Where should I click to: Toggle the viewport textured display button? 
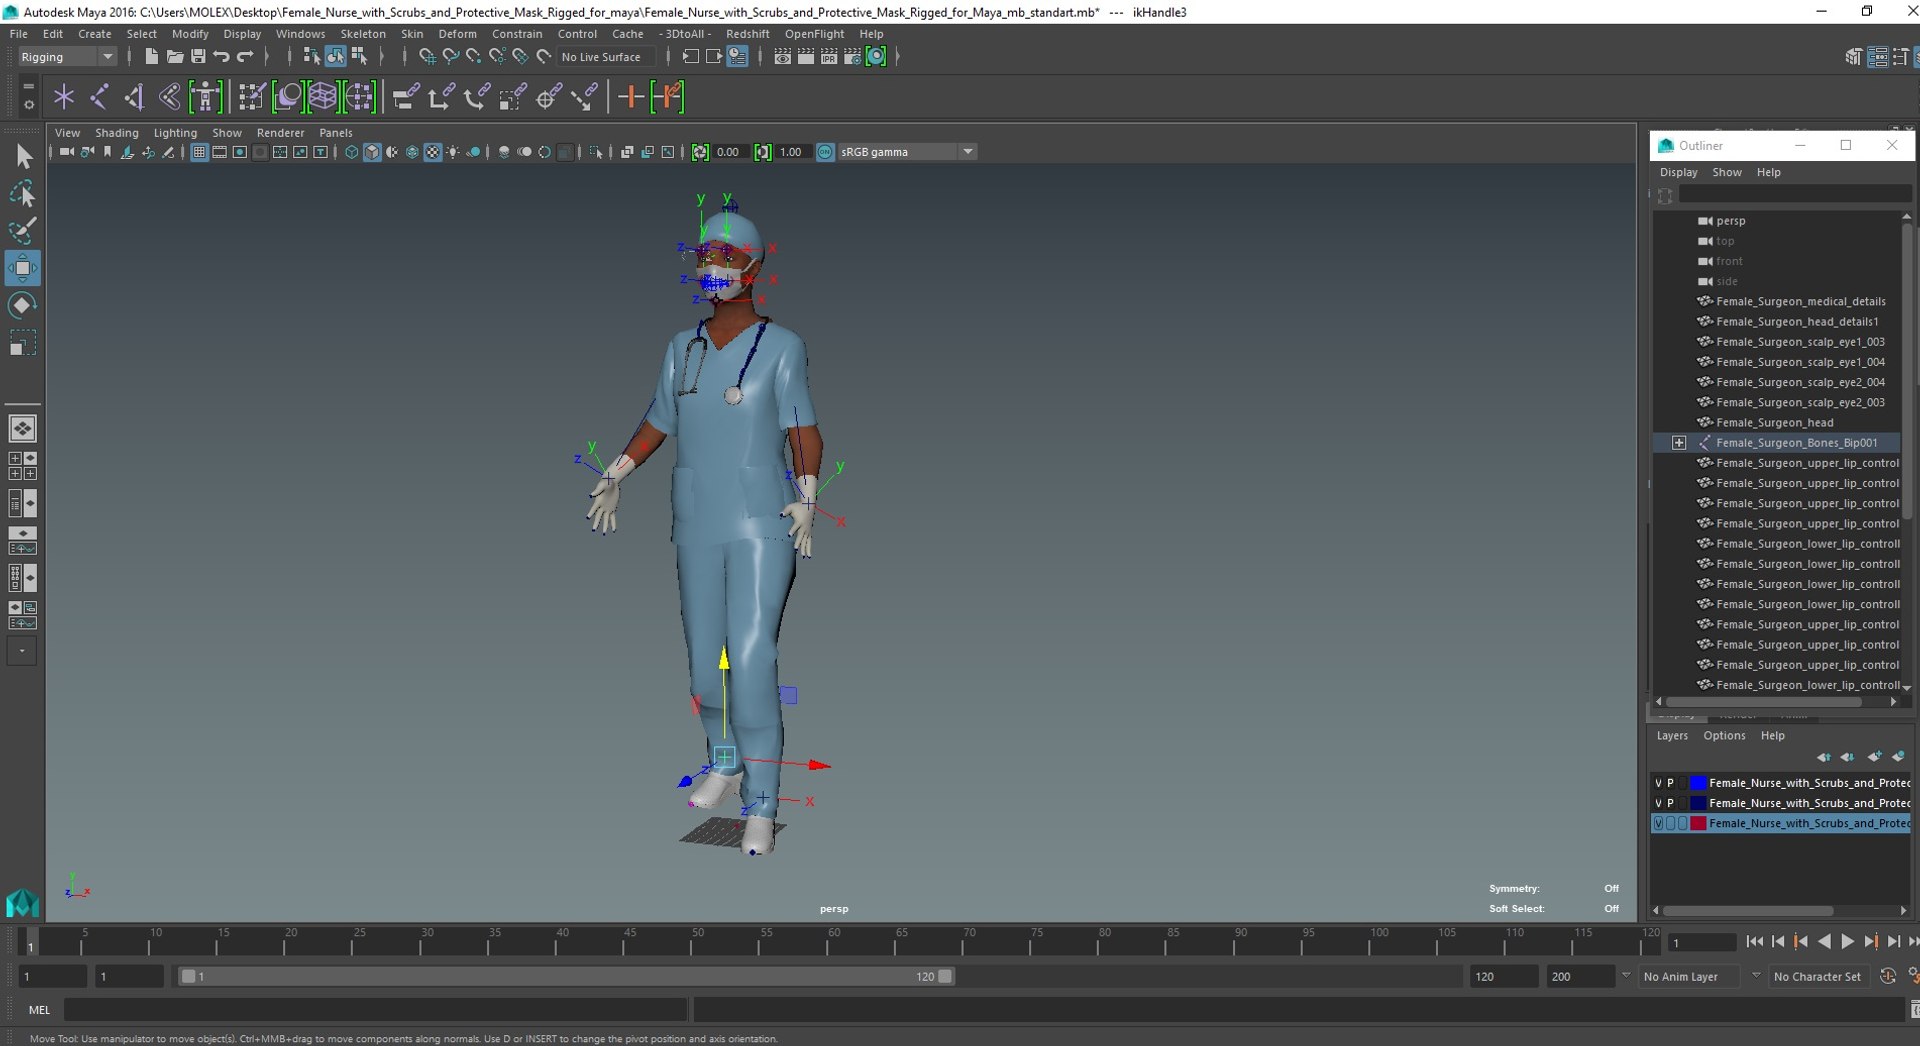[x=432, y=152]
